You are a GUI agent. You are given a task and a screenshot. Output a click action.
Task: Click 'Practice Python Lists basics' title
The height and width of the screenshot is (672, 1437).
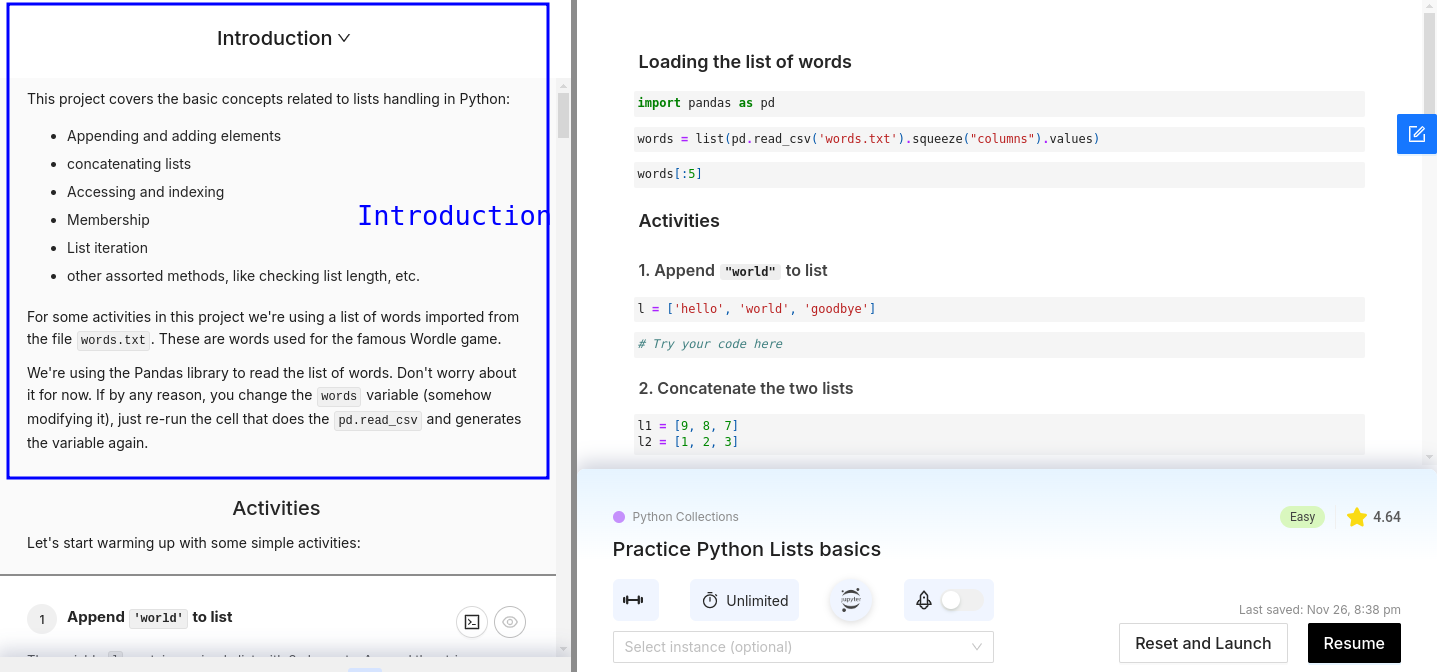747,549
